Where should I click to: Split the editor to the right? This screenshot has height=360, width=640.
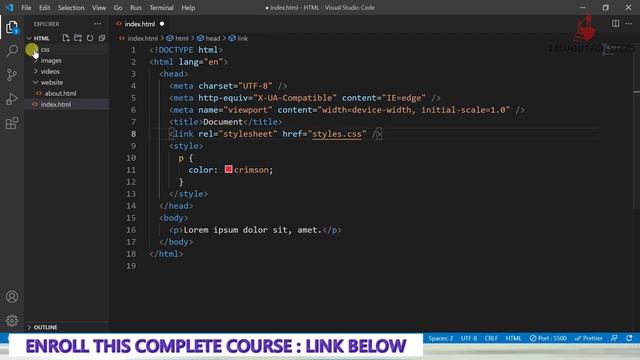(616, 24)
